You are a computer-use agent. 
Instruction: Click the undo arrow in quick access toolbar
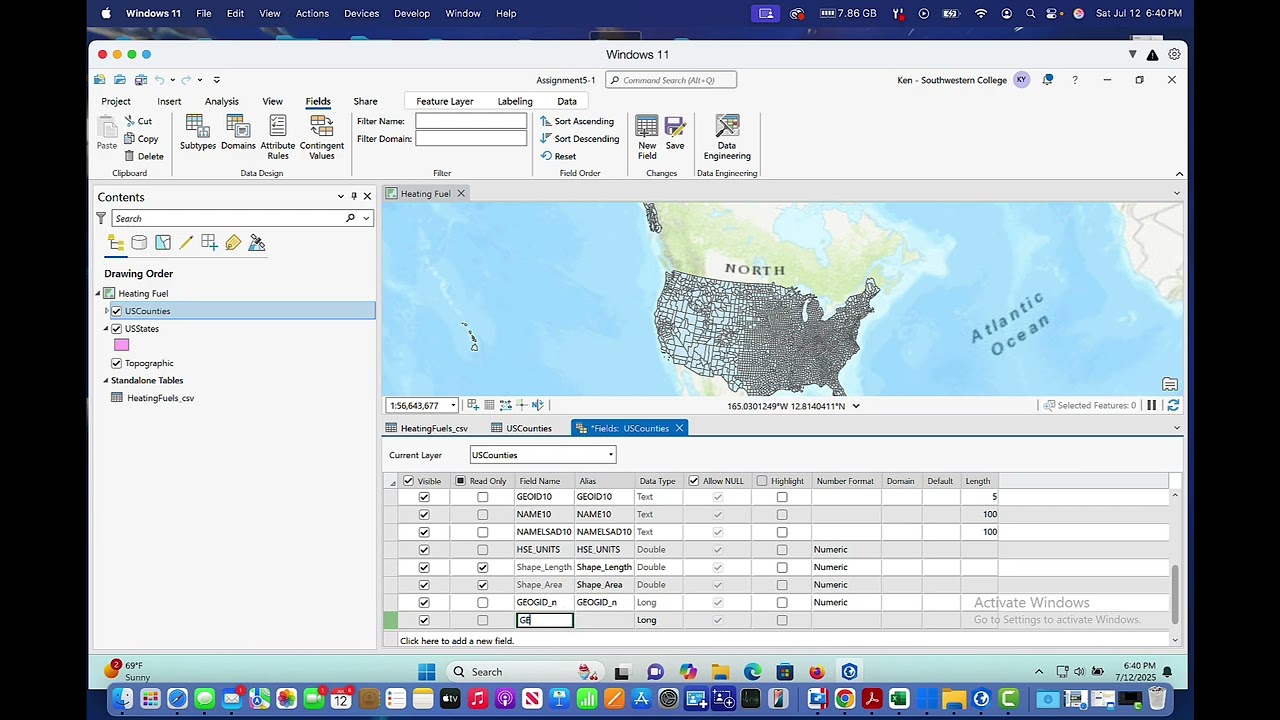point(159,80)
